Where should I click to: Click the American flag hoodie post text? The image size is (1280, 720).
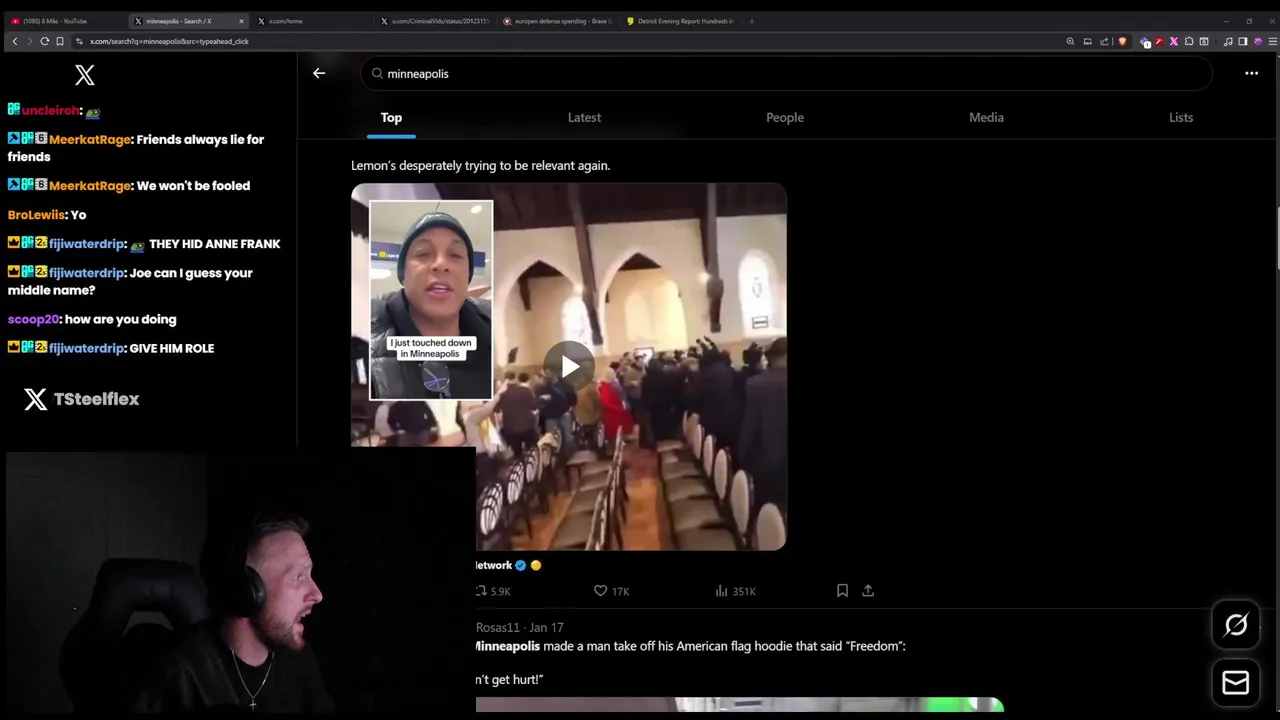(691, 646)
